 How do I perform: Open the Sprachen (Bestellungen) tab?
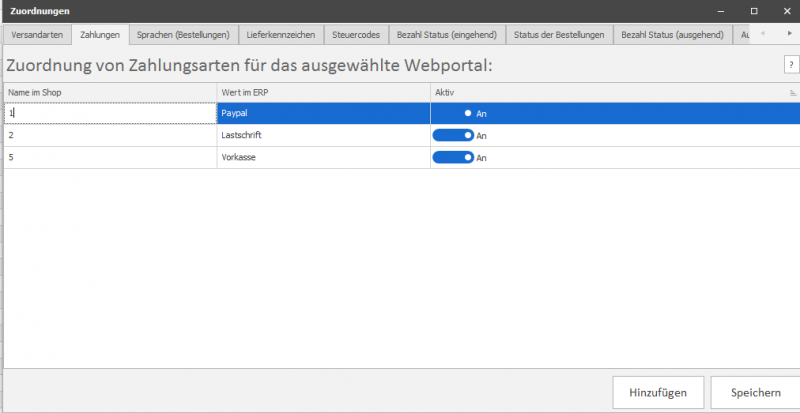(x=183, y=35)
